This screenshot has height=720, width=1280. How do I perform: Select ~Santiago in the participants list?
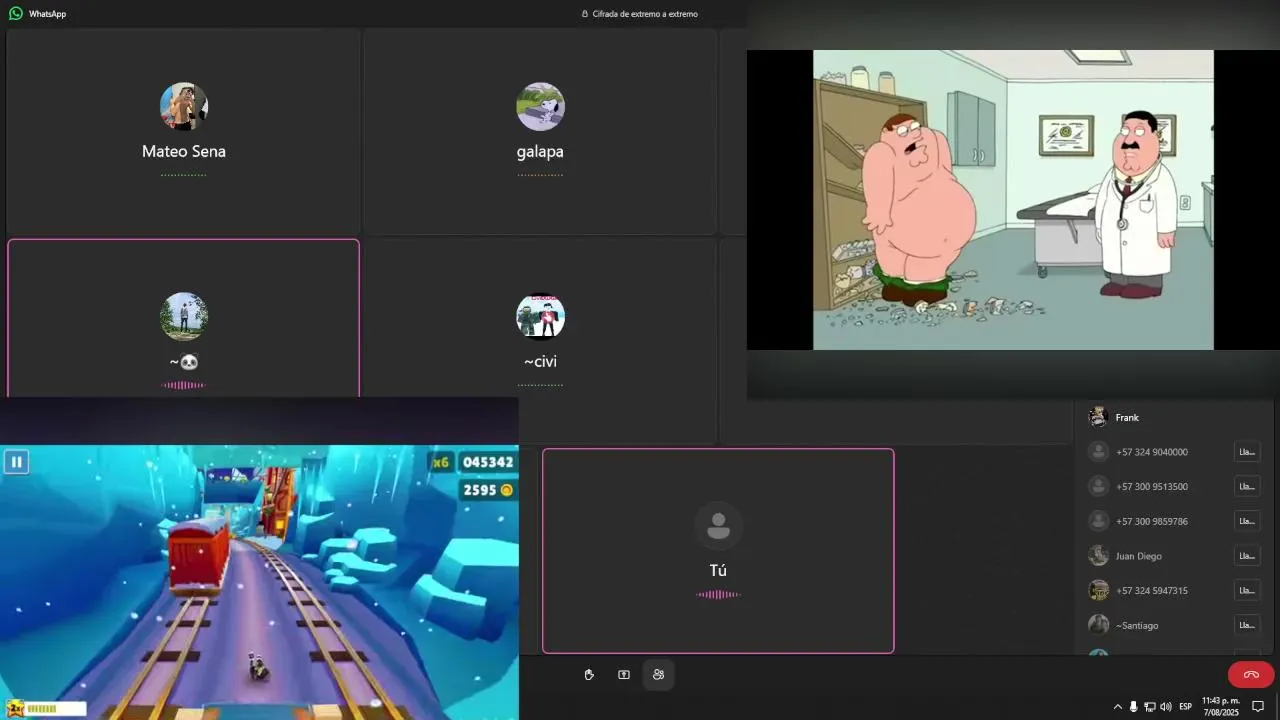pos(1174,625)
